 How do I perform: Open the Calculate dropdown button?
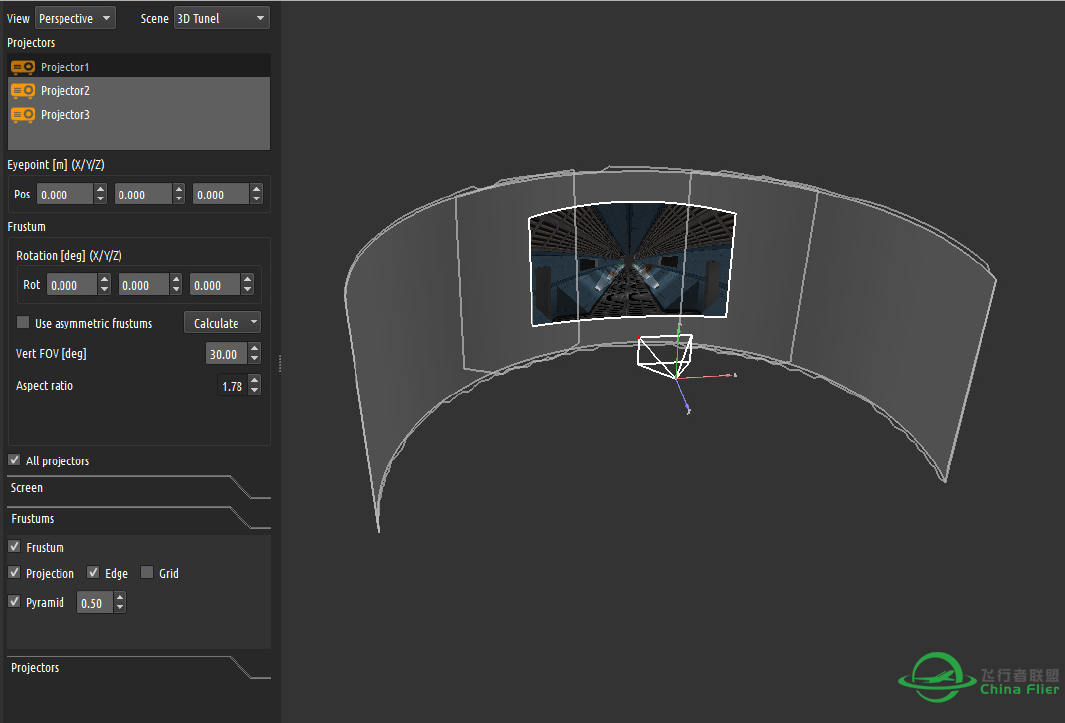click(222, 323)
